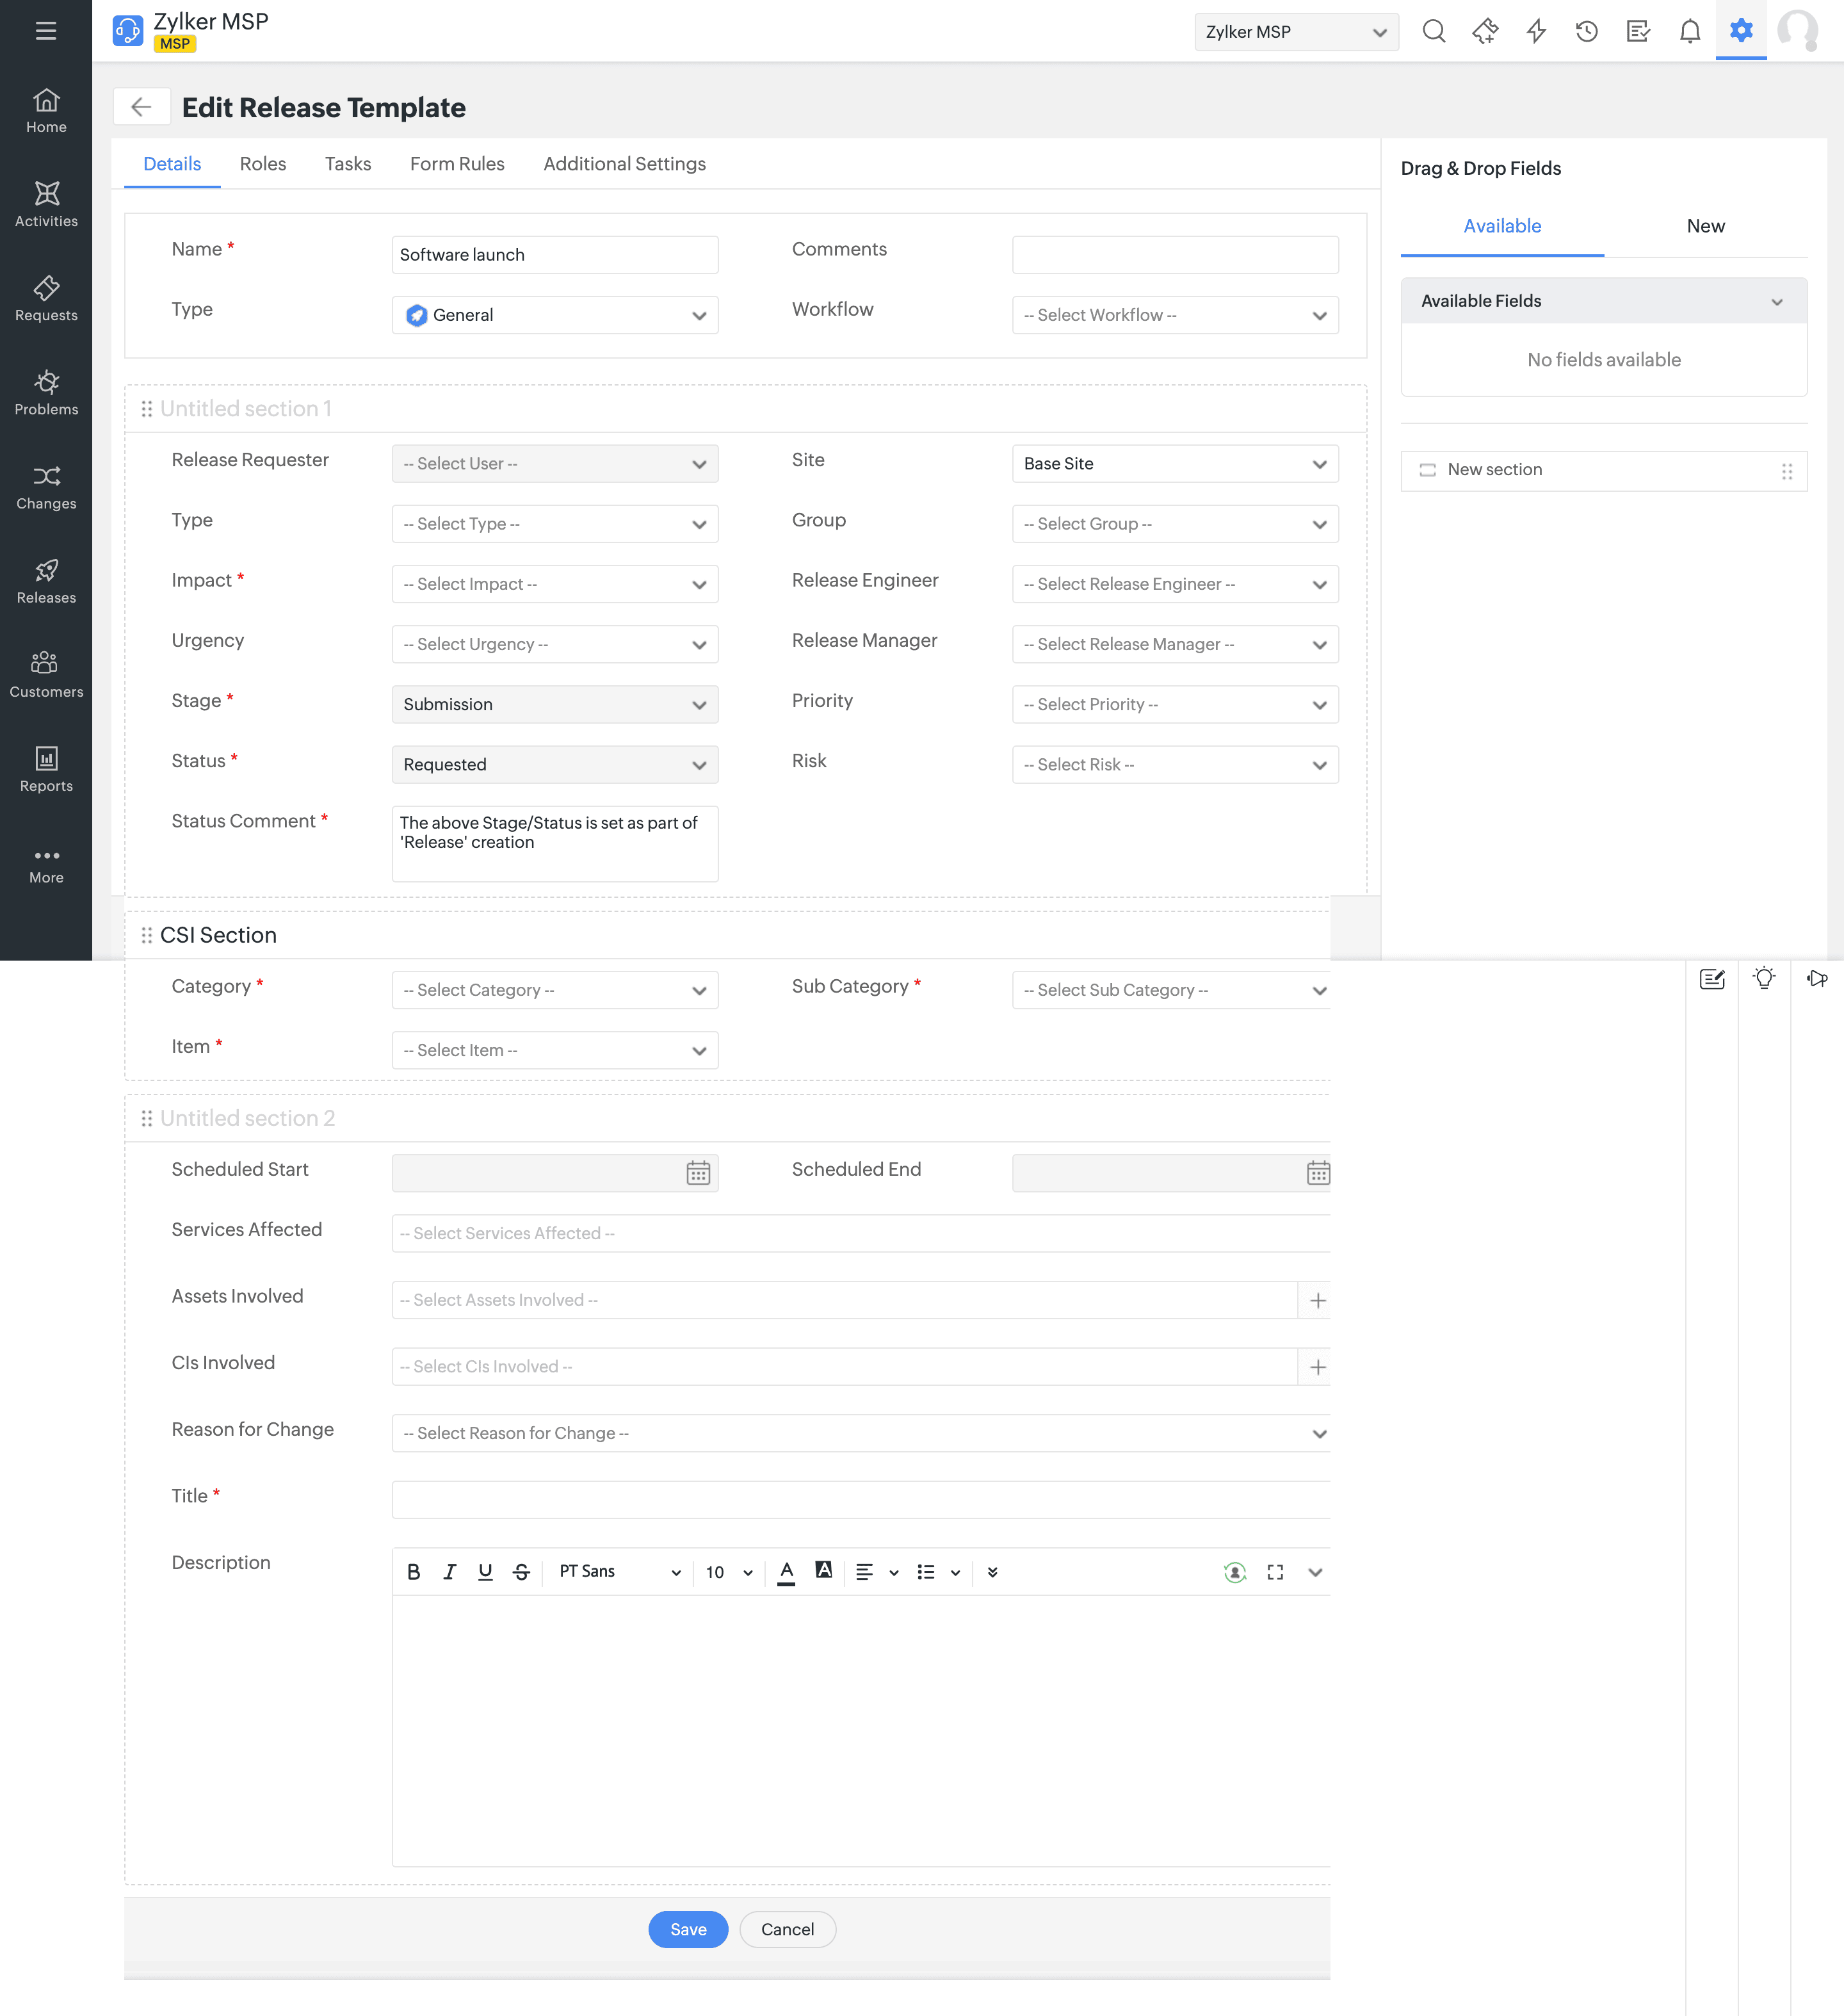Toggle strikethrough in Description editor
The height and width of the screenshot is (2016, 1844).
coord(521,1572)
